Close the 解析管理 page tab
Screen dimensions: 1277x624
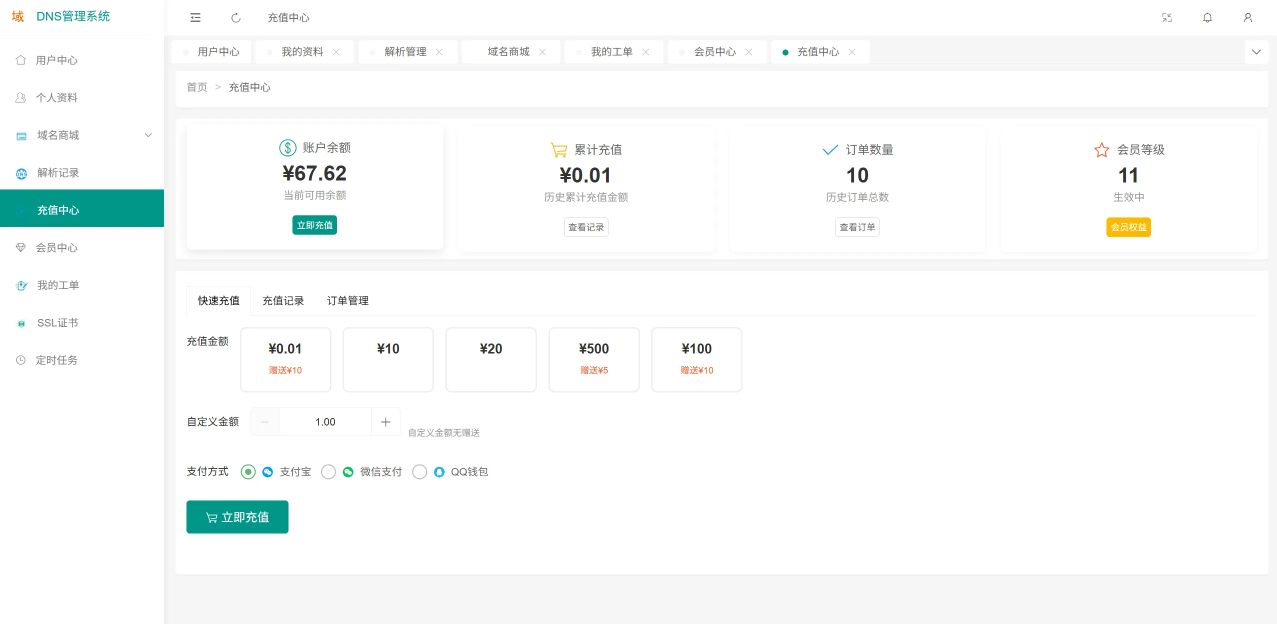pos(439,52)
